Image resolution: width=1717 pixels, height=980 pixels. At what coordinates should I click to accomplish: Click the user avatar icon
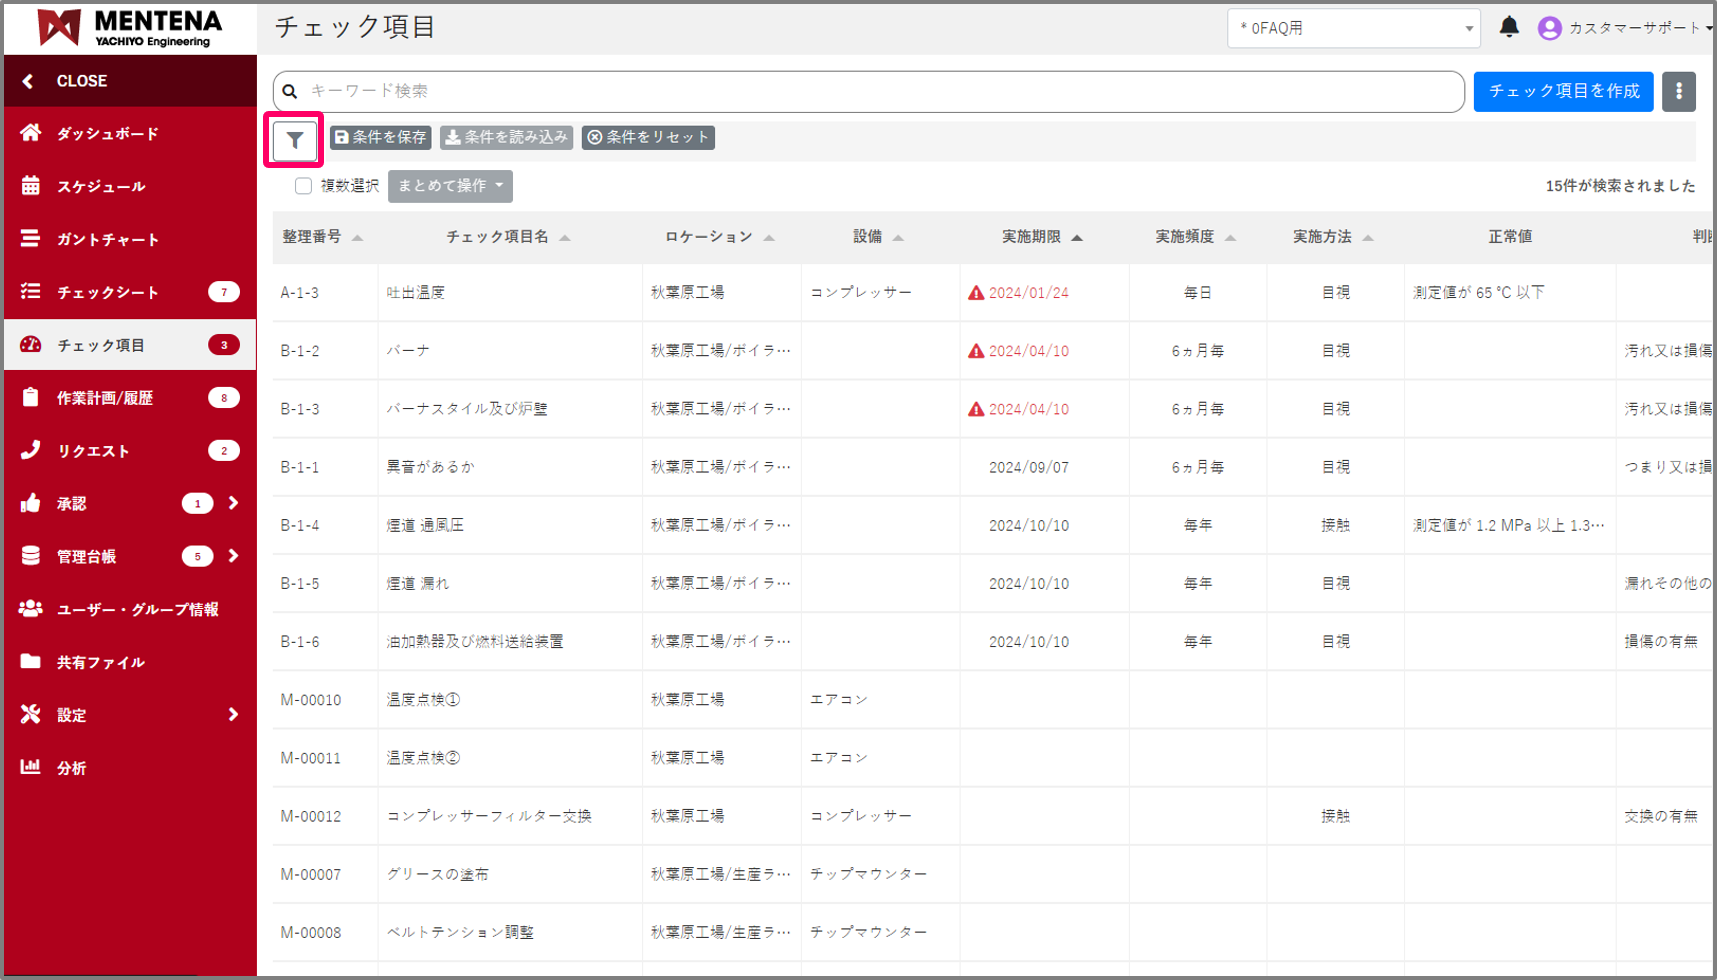pos(1549,28)
